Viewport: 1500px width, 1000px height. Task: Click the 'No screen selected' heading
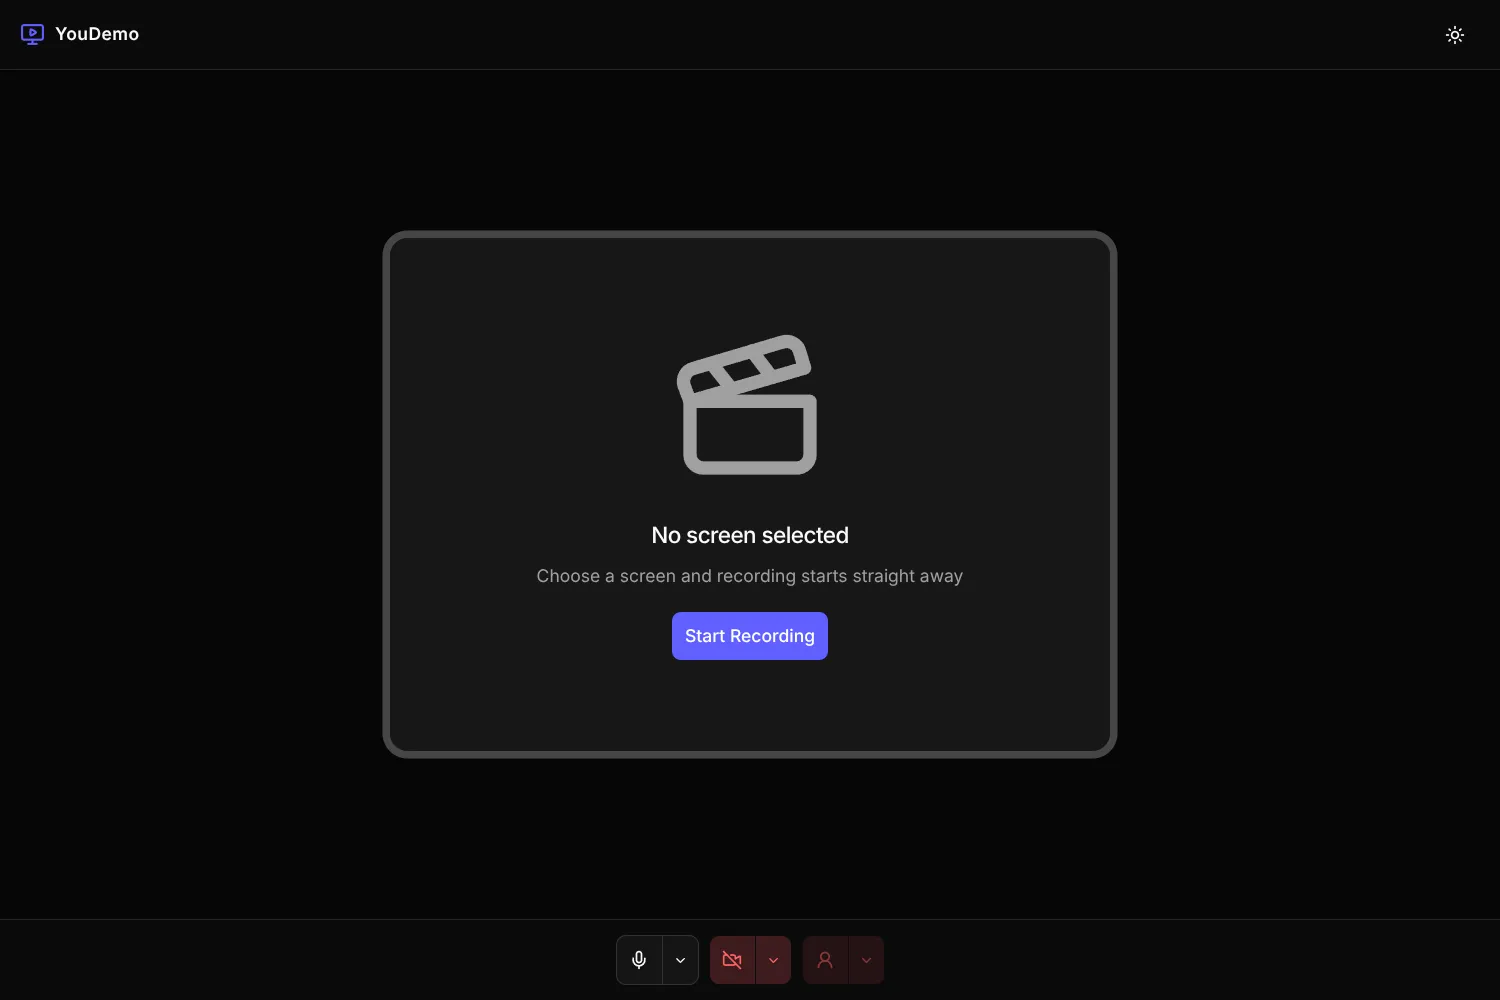750,535
